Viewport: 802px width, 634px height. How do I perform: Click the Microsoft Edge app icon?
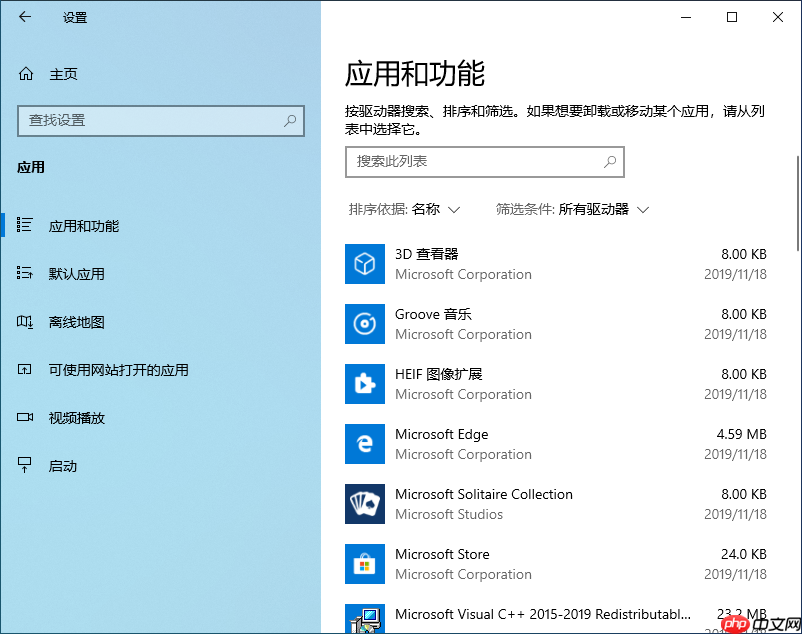(x=365, y=444)
